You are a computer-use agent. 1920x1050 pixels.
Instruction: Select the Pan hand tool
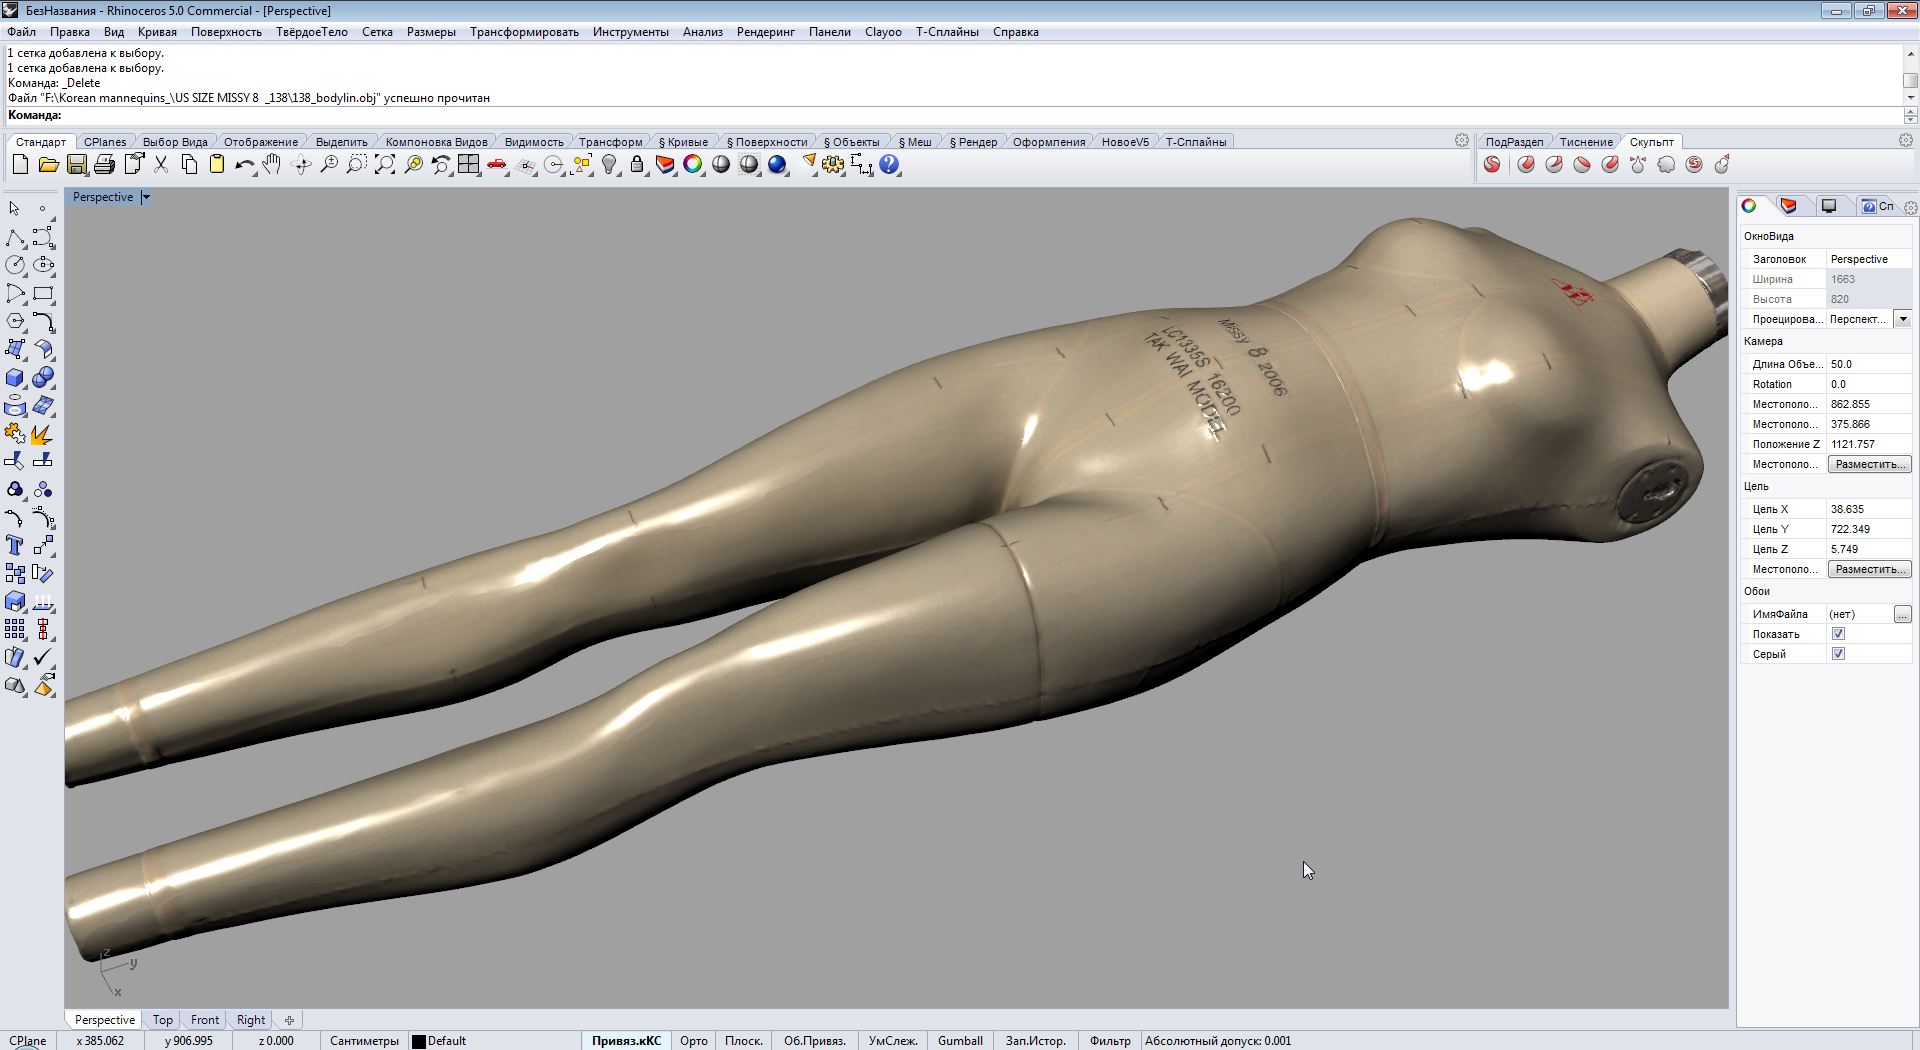point(272,165)
